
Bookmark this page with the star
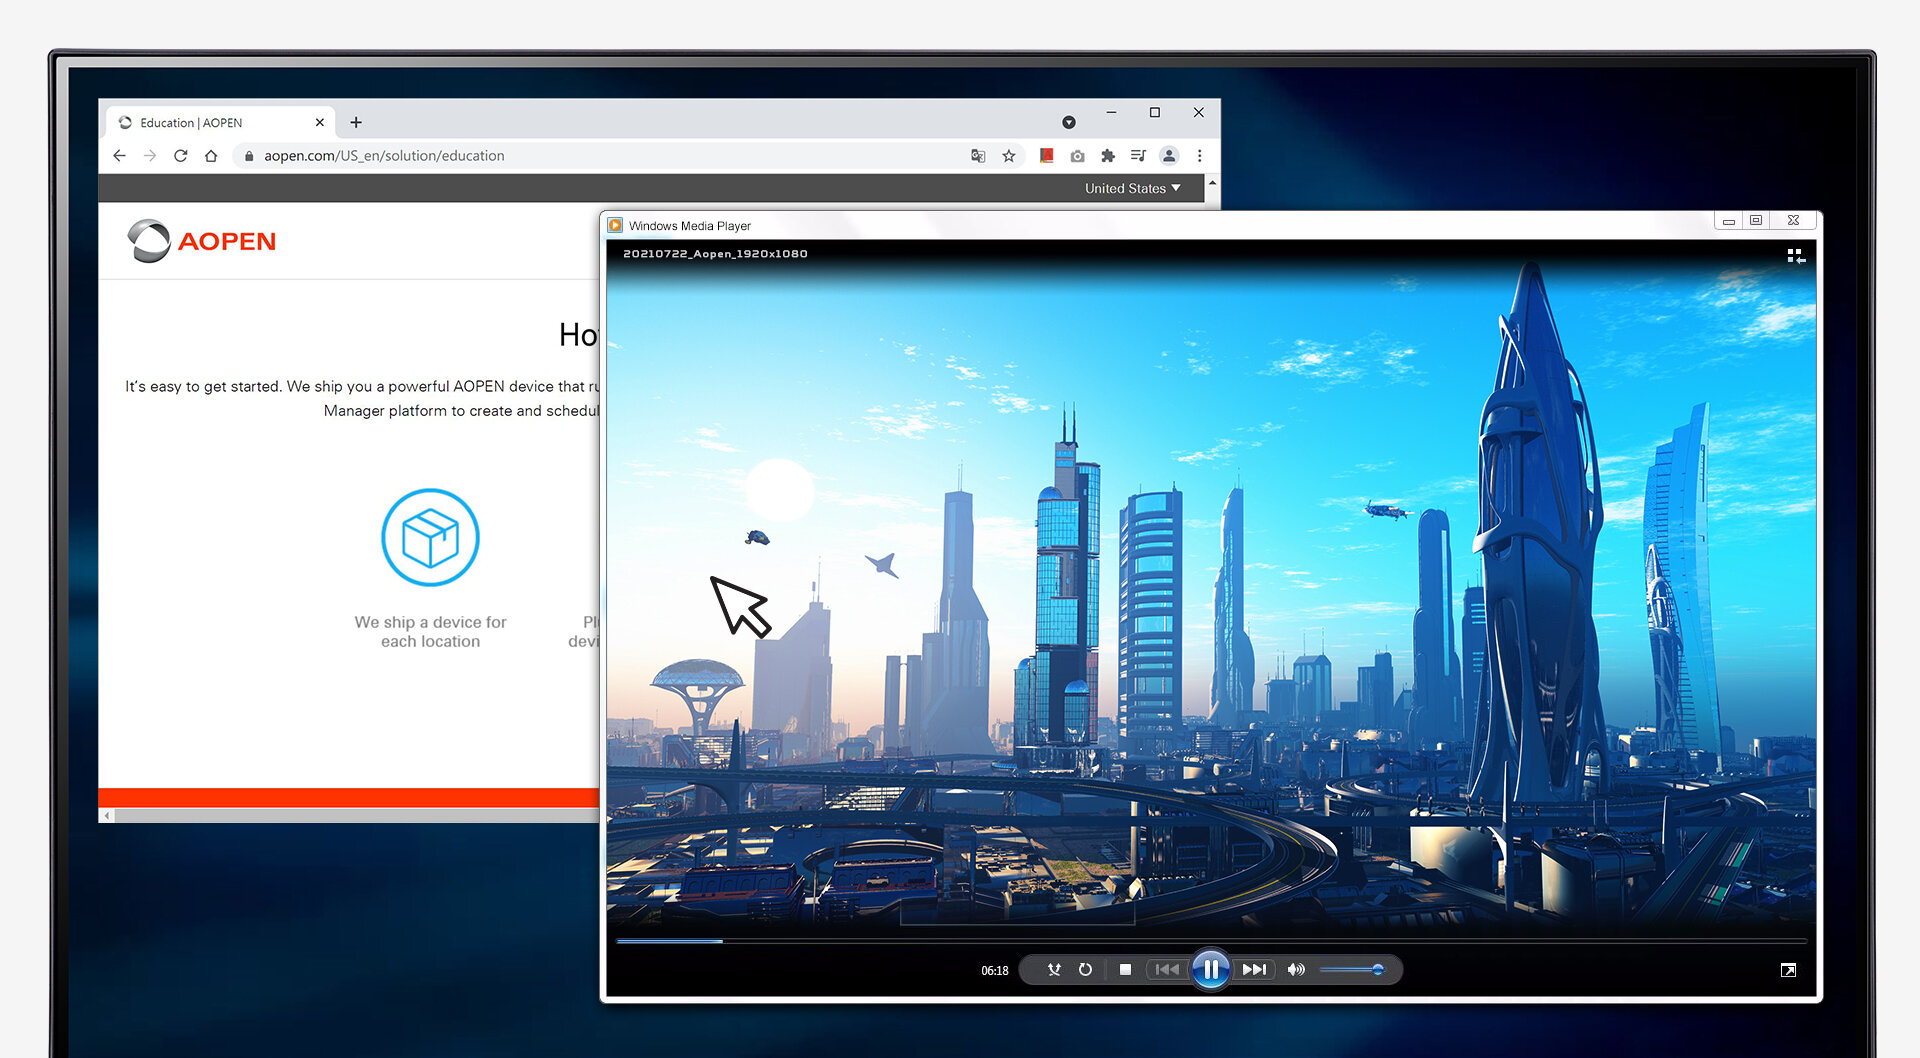click(1009, 156)
